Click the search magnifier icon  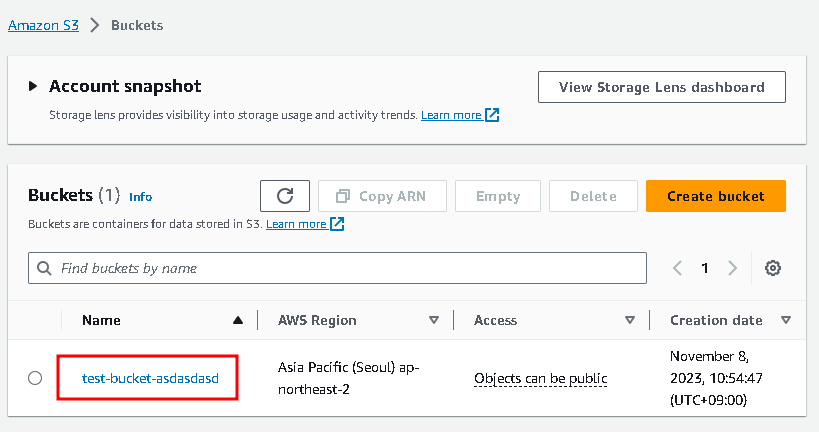click(44, 268)
